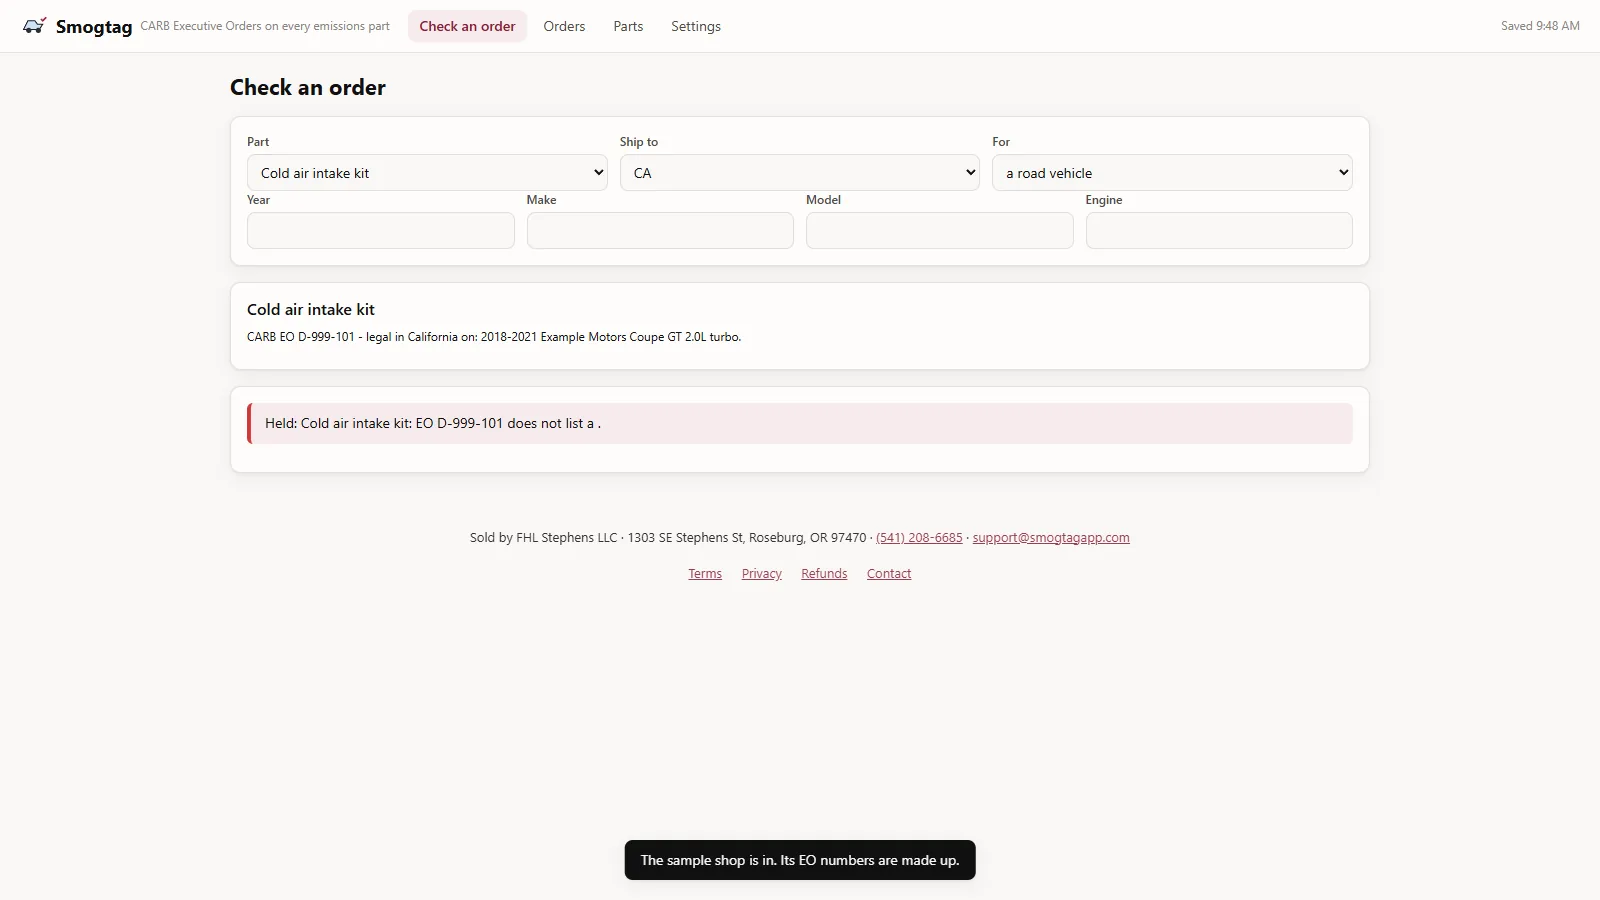Click the CARB Executive Orders tagline text
This screenshot has height=900, width=1600.
(265, 26)
